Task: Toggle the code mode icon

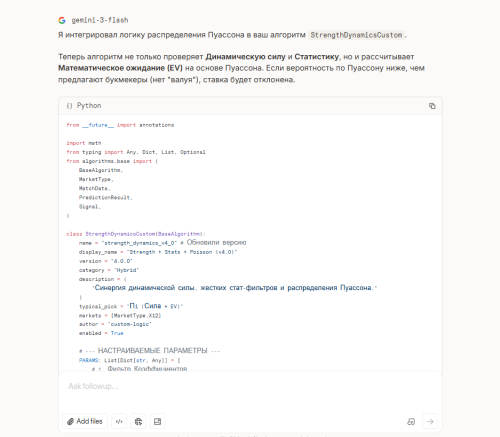Action: click(x=119, y=421)
